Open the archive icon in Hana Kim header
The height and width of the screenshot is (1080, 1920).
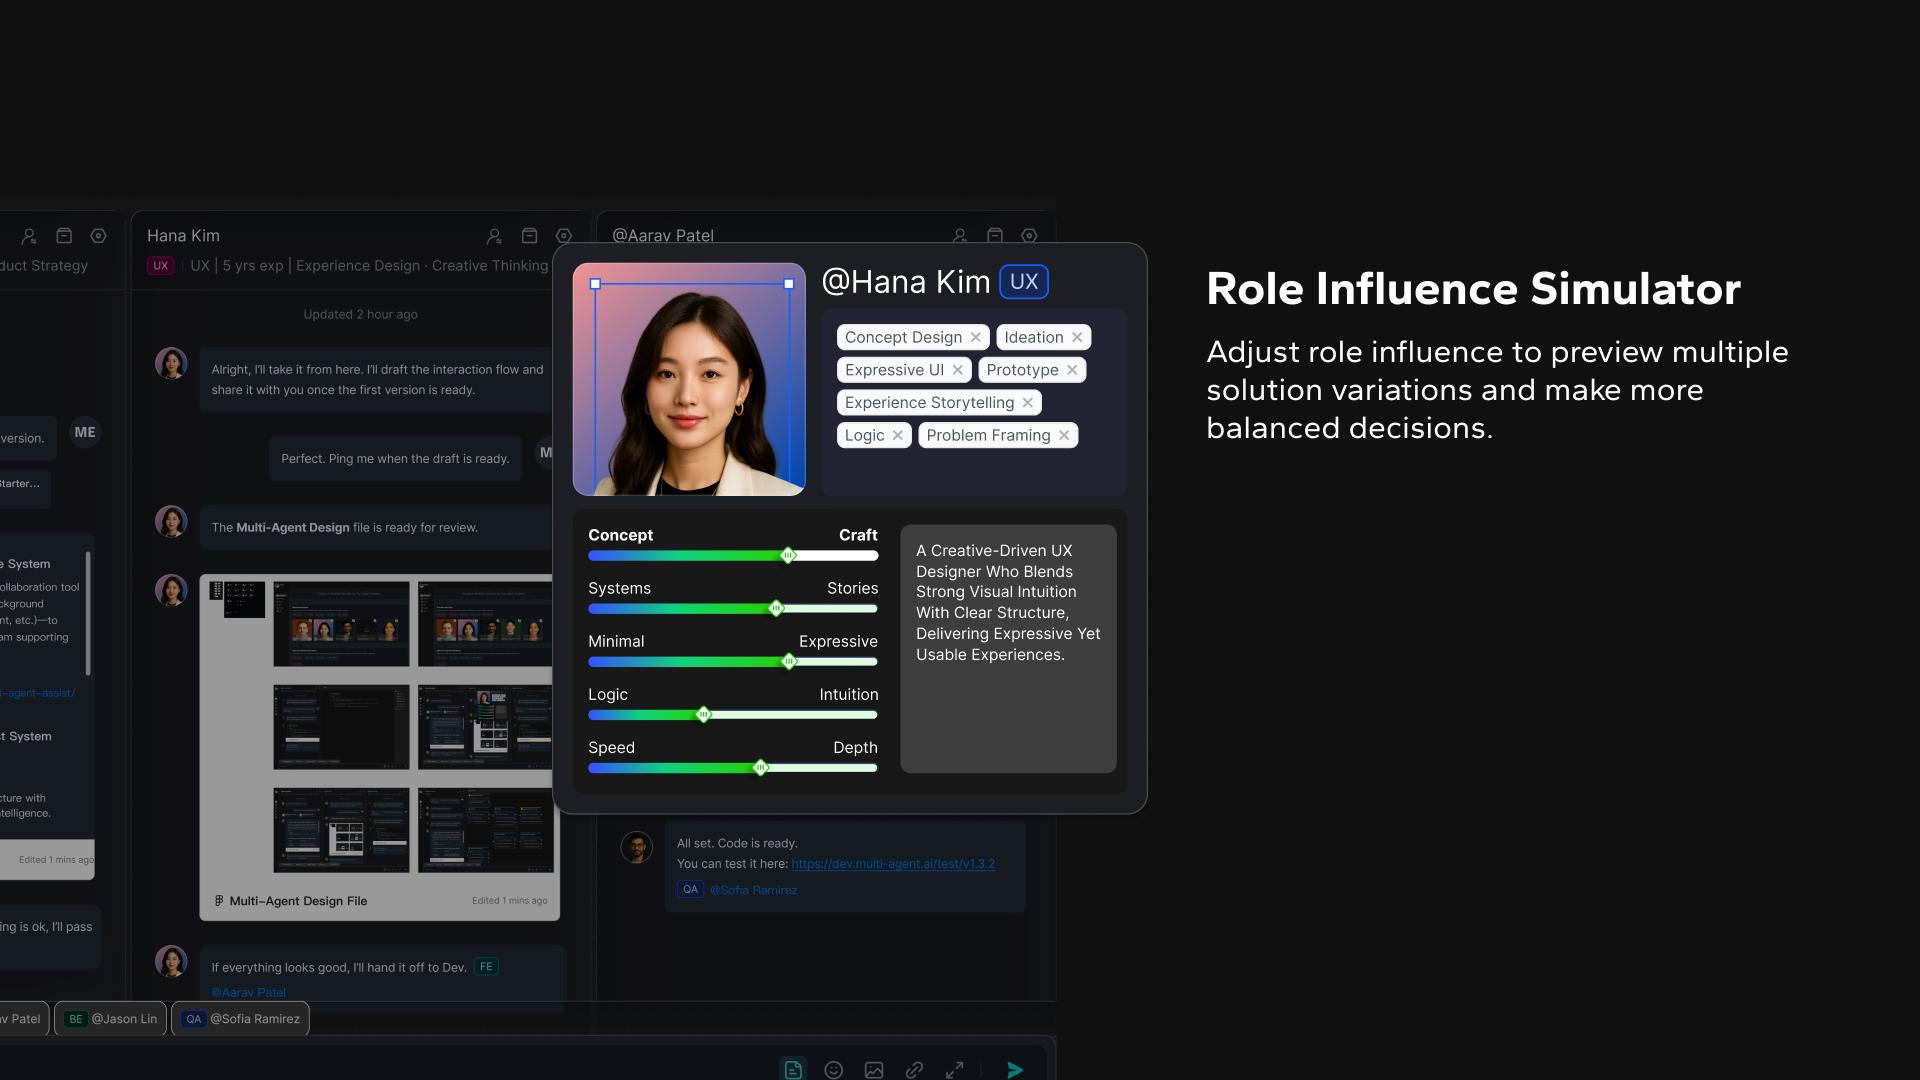pyautogui.click(x=529, y=236)
